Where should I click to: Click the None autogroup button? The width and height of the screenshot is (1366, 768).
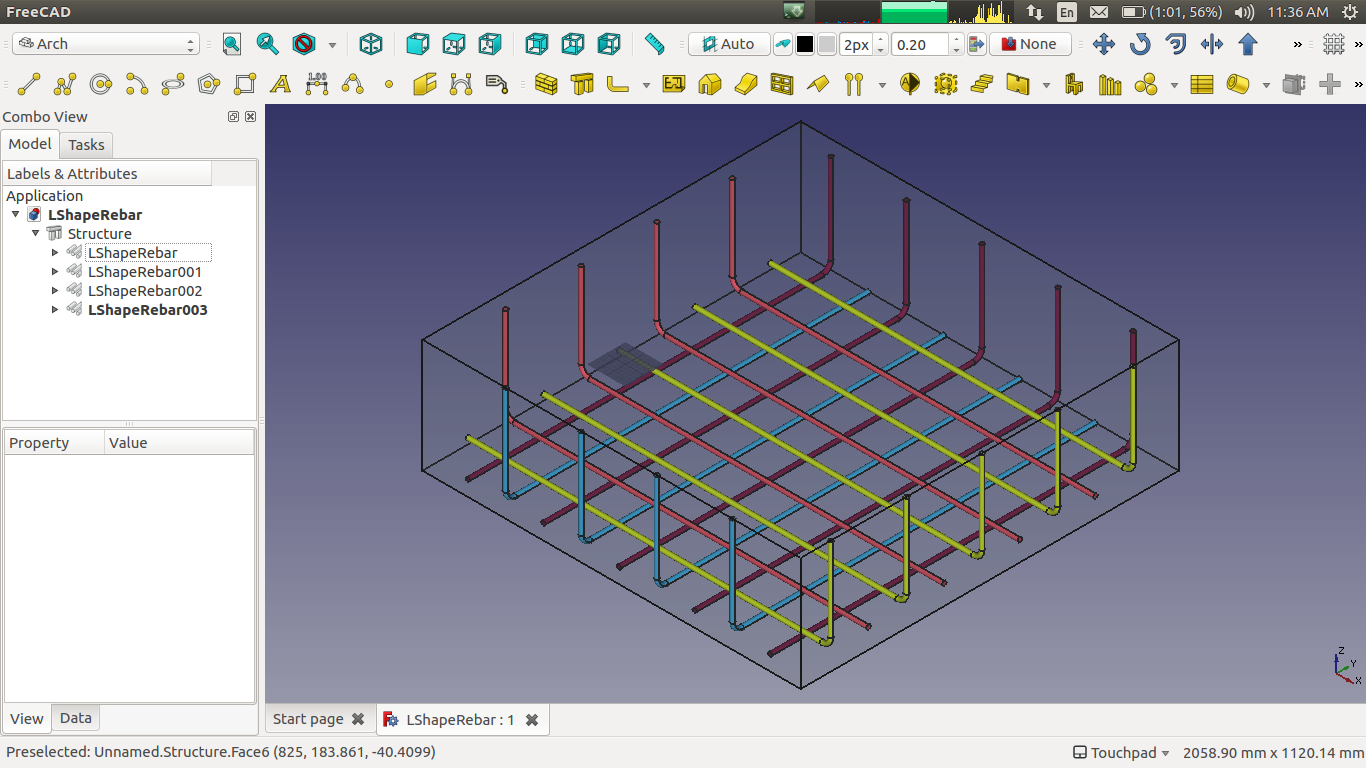click(1030, 44)
